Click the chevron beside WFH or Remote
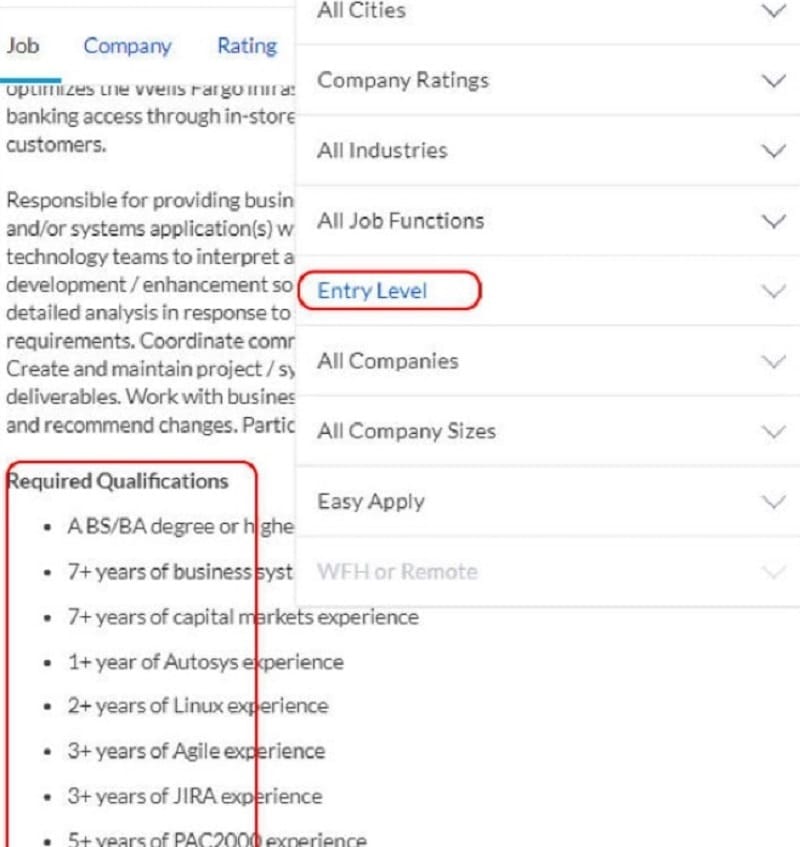The height and width of the screenshot is (847, 800). click(x=773, y=572)
